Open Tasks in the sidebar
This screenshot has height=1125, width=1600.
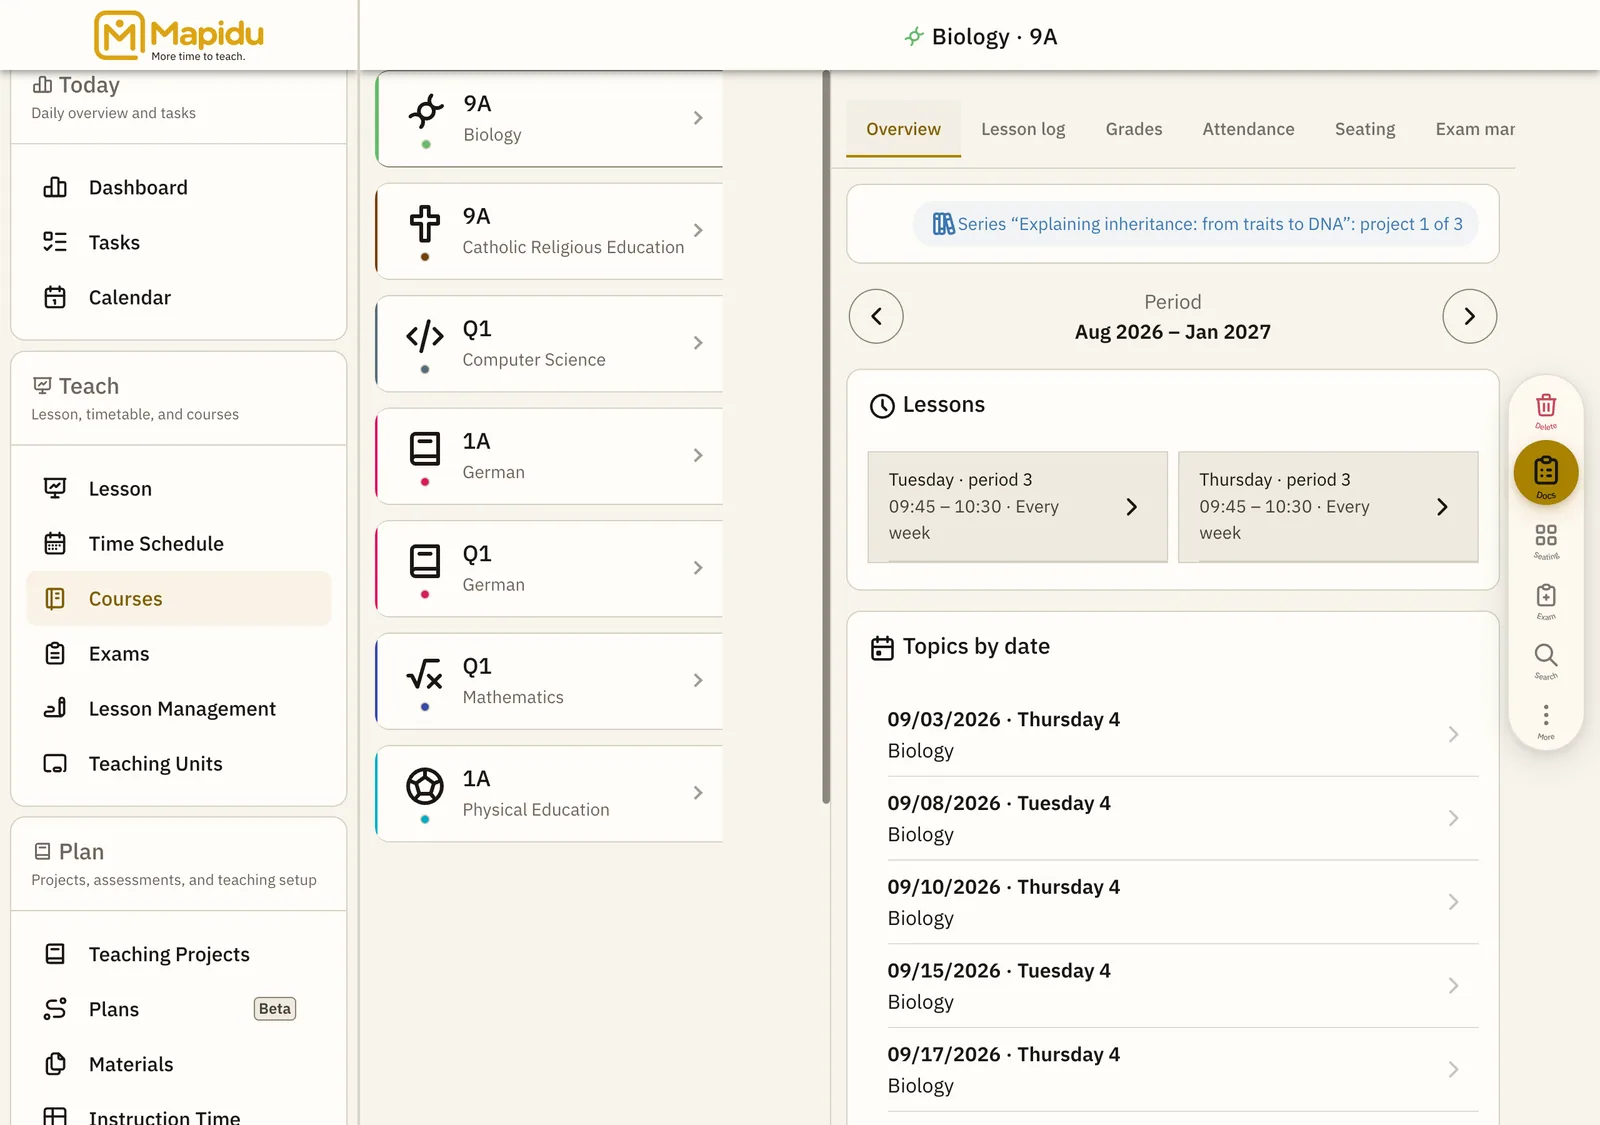pyautogui.click(x=179, y=243)
